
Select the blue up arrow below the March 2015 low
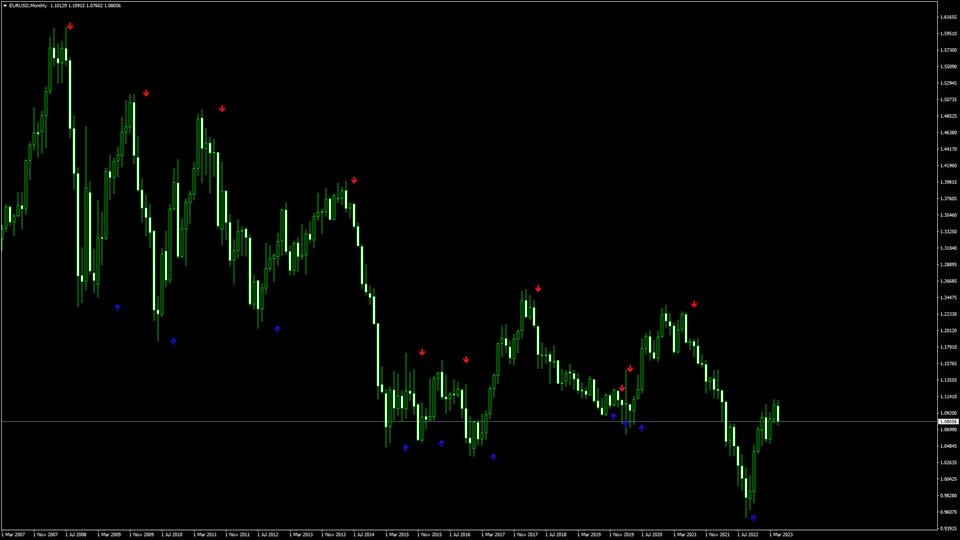(405, 448)
